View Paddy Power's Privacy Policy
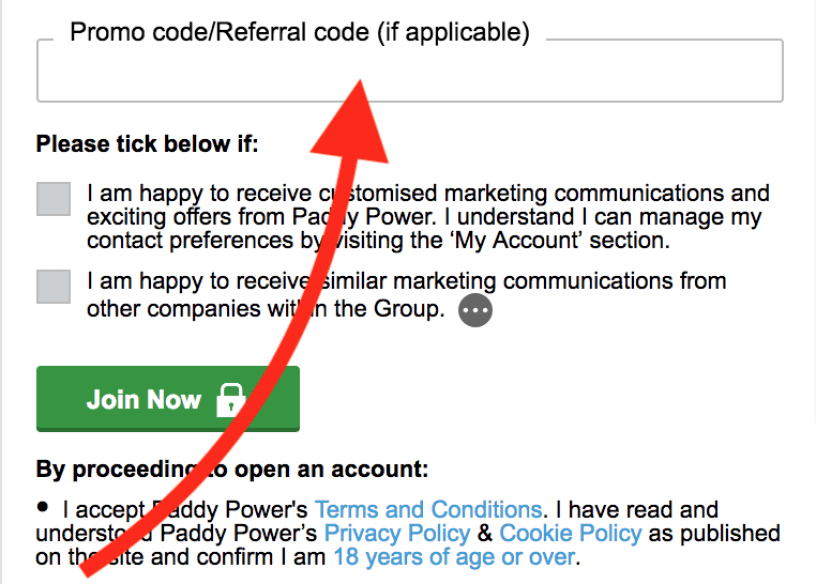Image resolution: width=816 pixels, height=584 pixels. point(396,533)
